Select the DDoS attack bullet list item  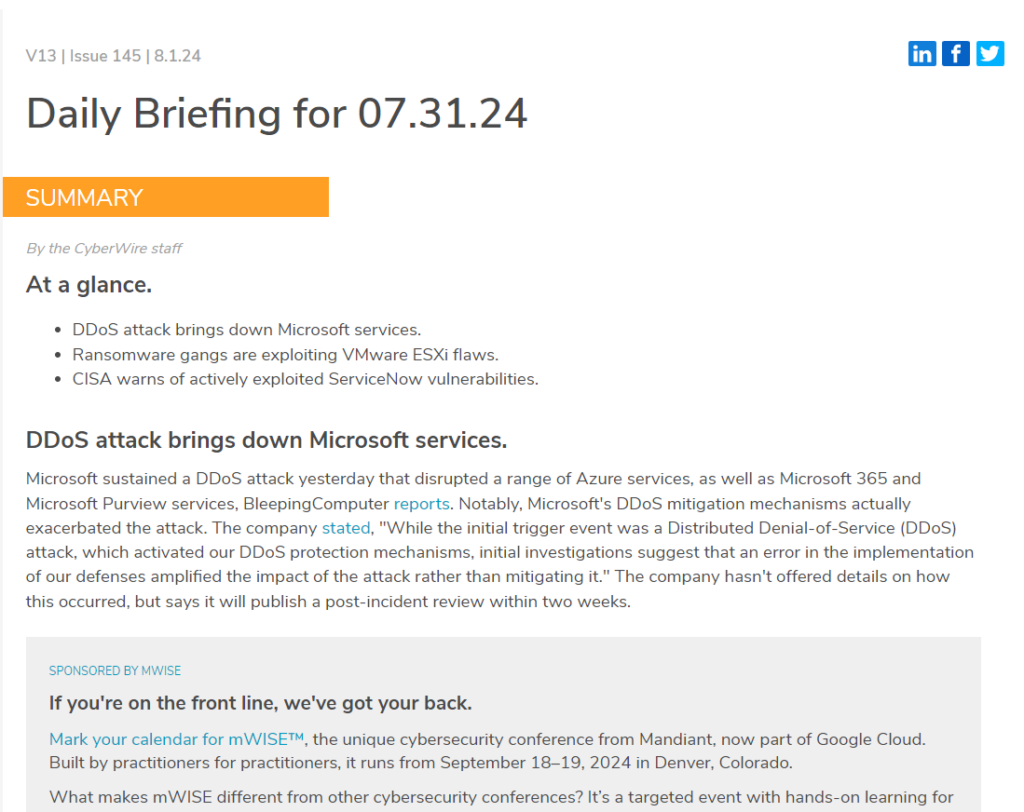(247, 329)
